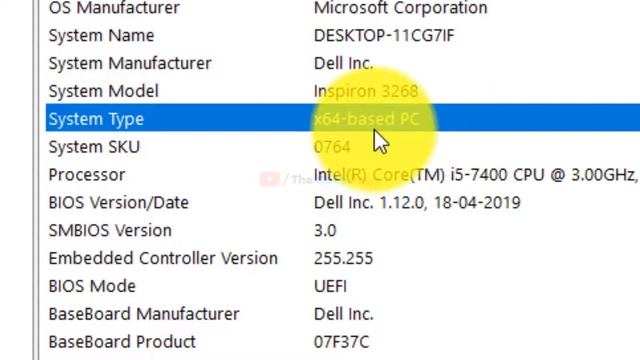Select the System SKU row
Viewport: 640px width, 360px height.
[343, 147]
